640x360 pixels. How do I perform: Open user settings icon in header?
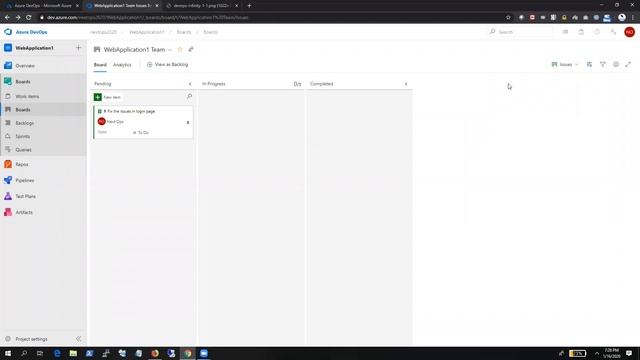tap(613, 32)
